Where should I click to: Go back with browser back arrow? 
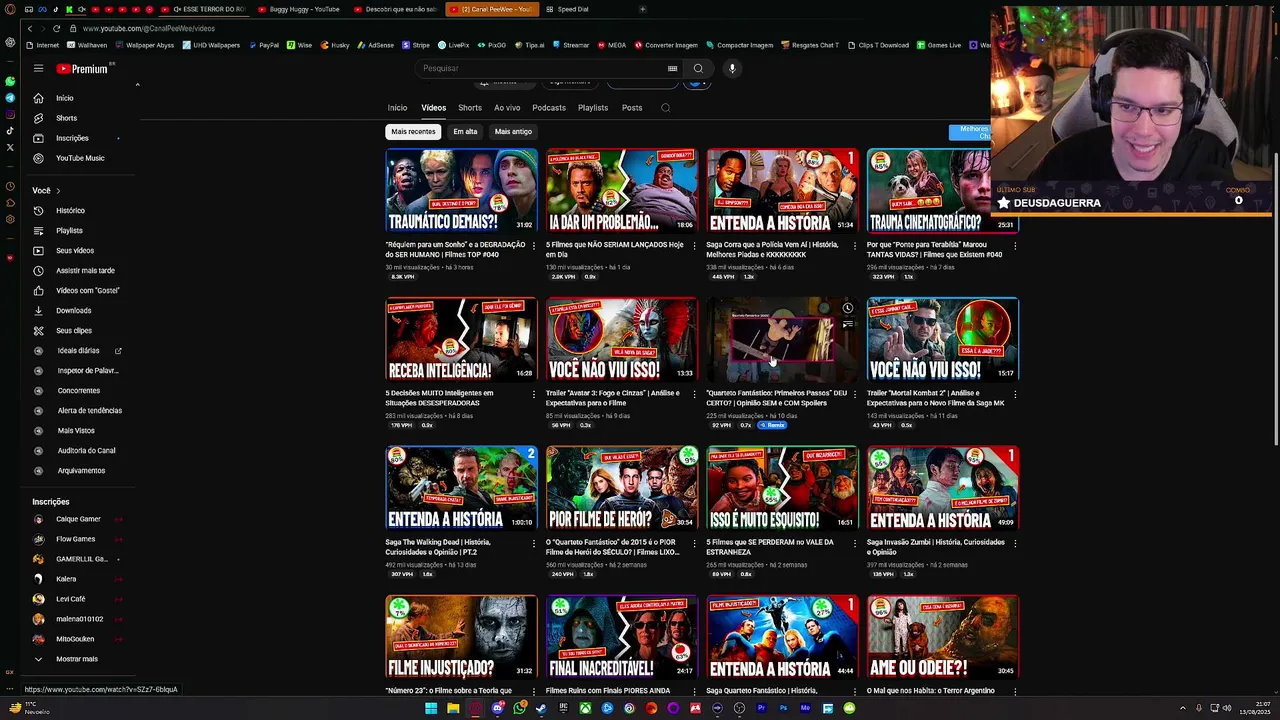[x=29, y=28]
